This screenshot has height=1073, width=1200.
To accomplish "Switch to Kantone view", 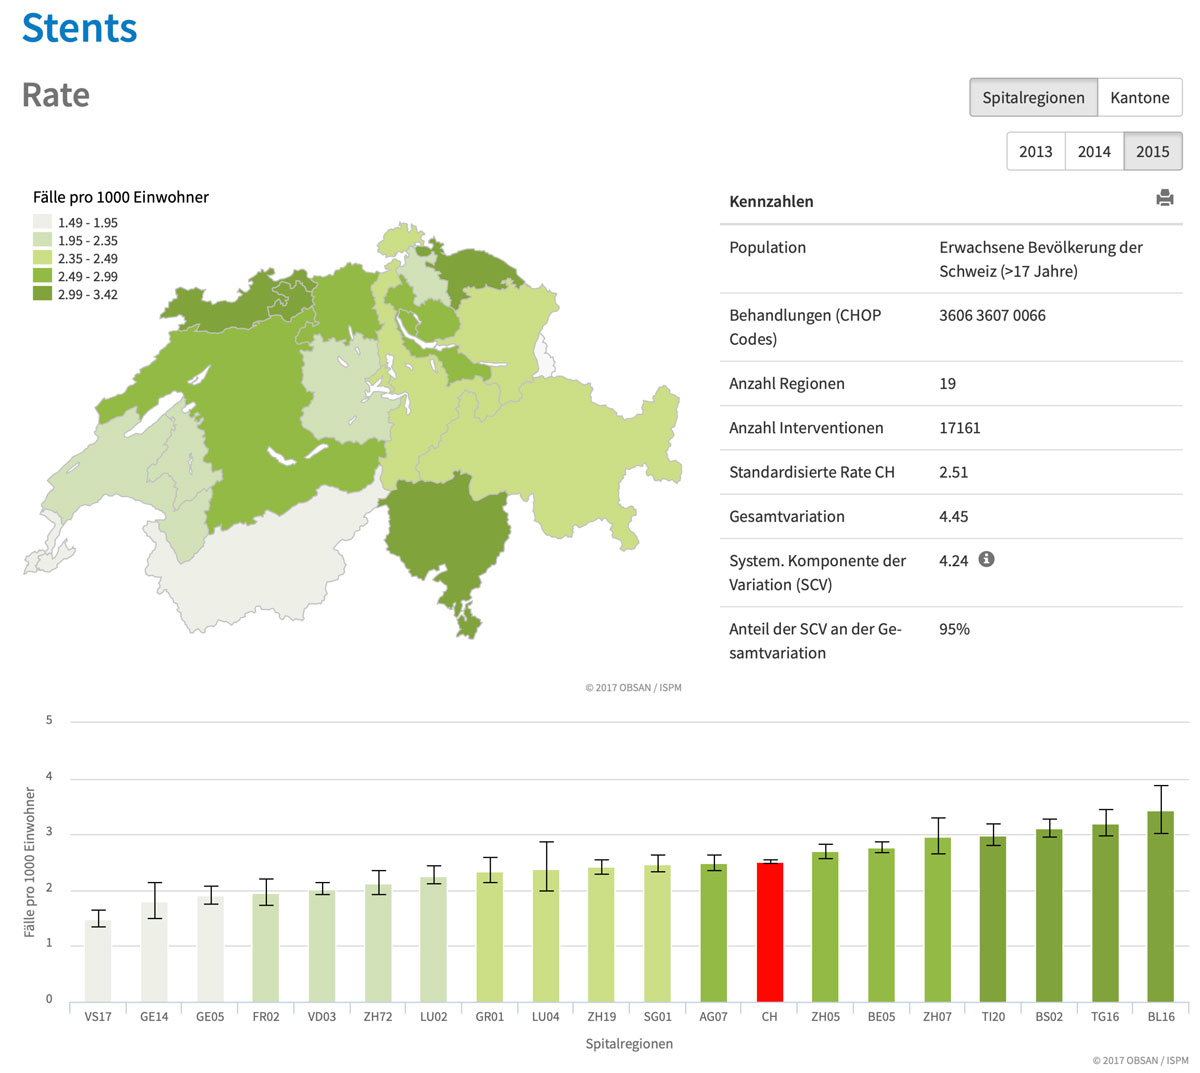I will pos(1139,98).
